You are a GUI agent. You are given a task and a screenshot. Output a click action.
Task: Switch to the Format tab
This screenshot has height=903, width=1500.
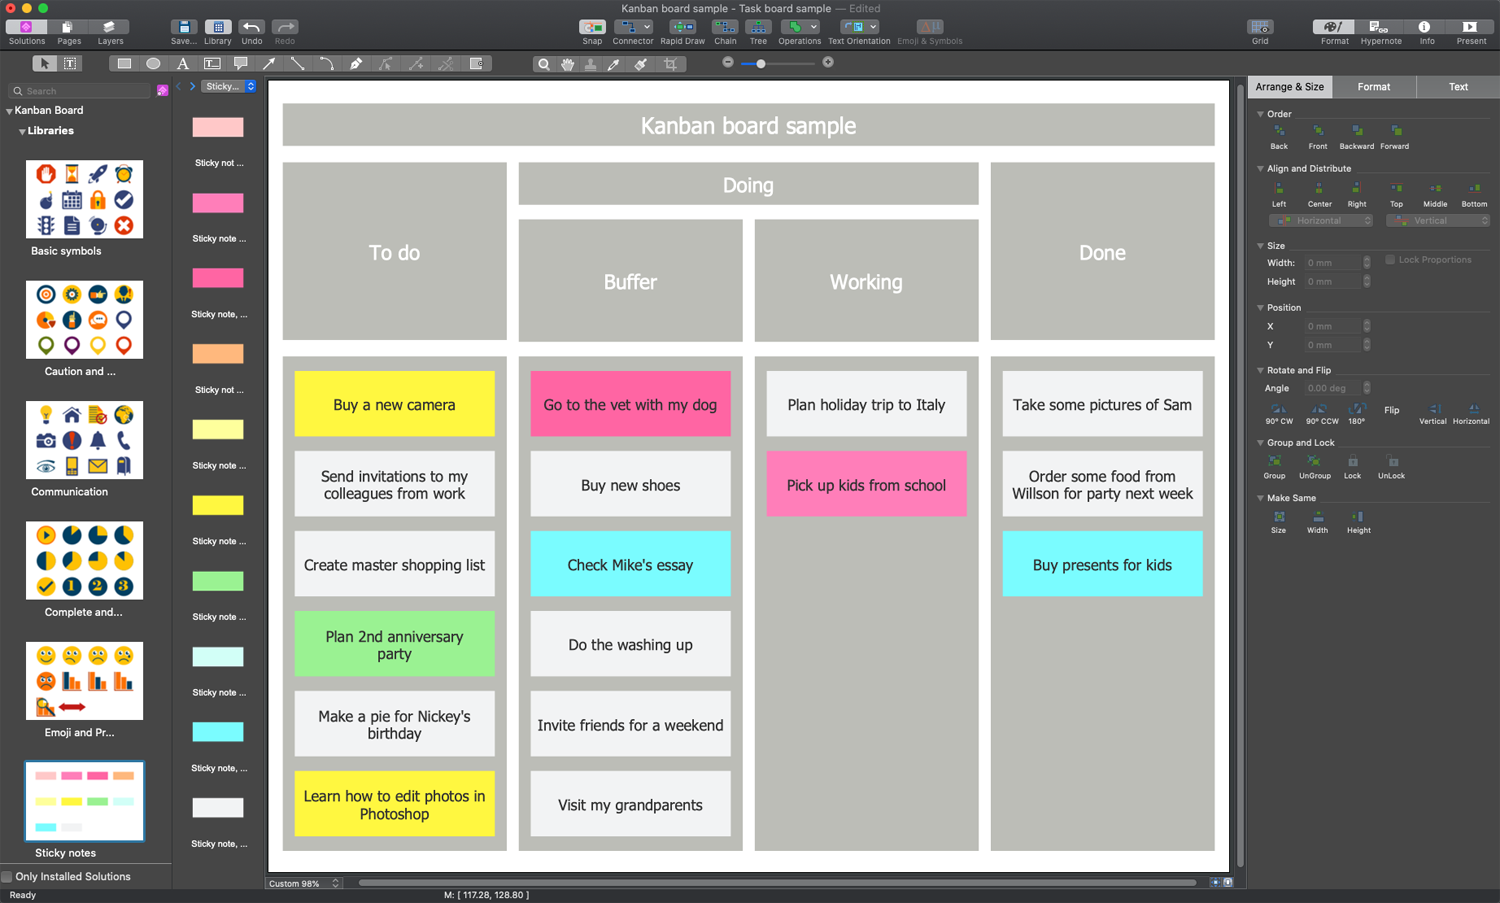coord(1374,87)
